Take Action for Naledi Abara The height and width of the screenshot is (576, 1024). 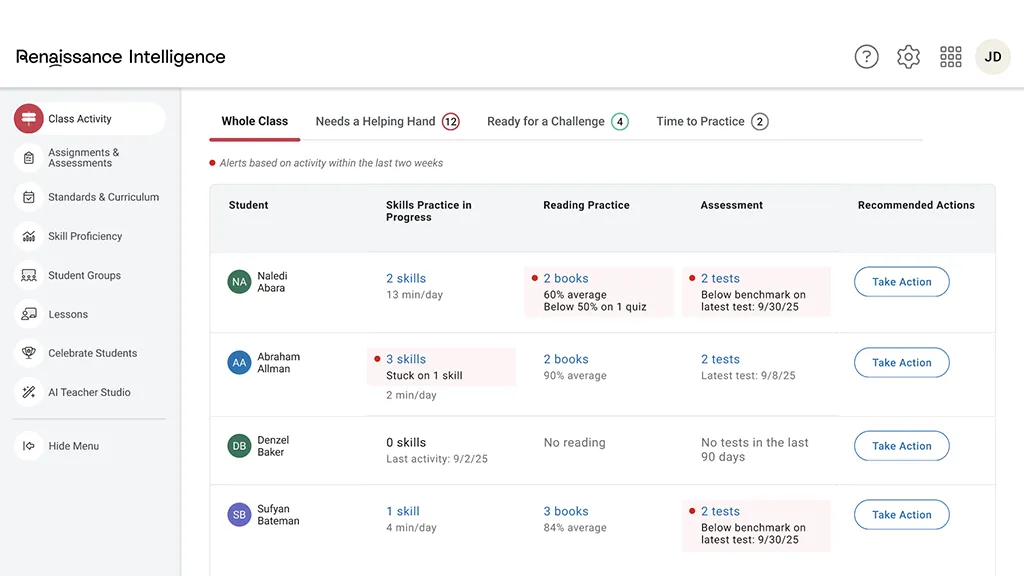pyautogui.click(x=901, y=281)
